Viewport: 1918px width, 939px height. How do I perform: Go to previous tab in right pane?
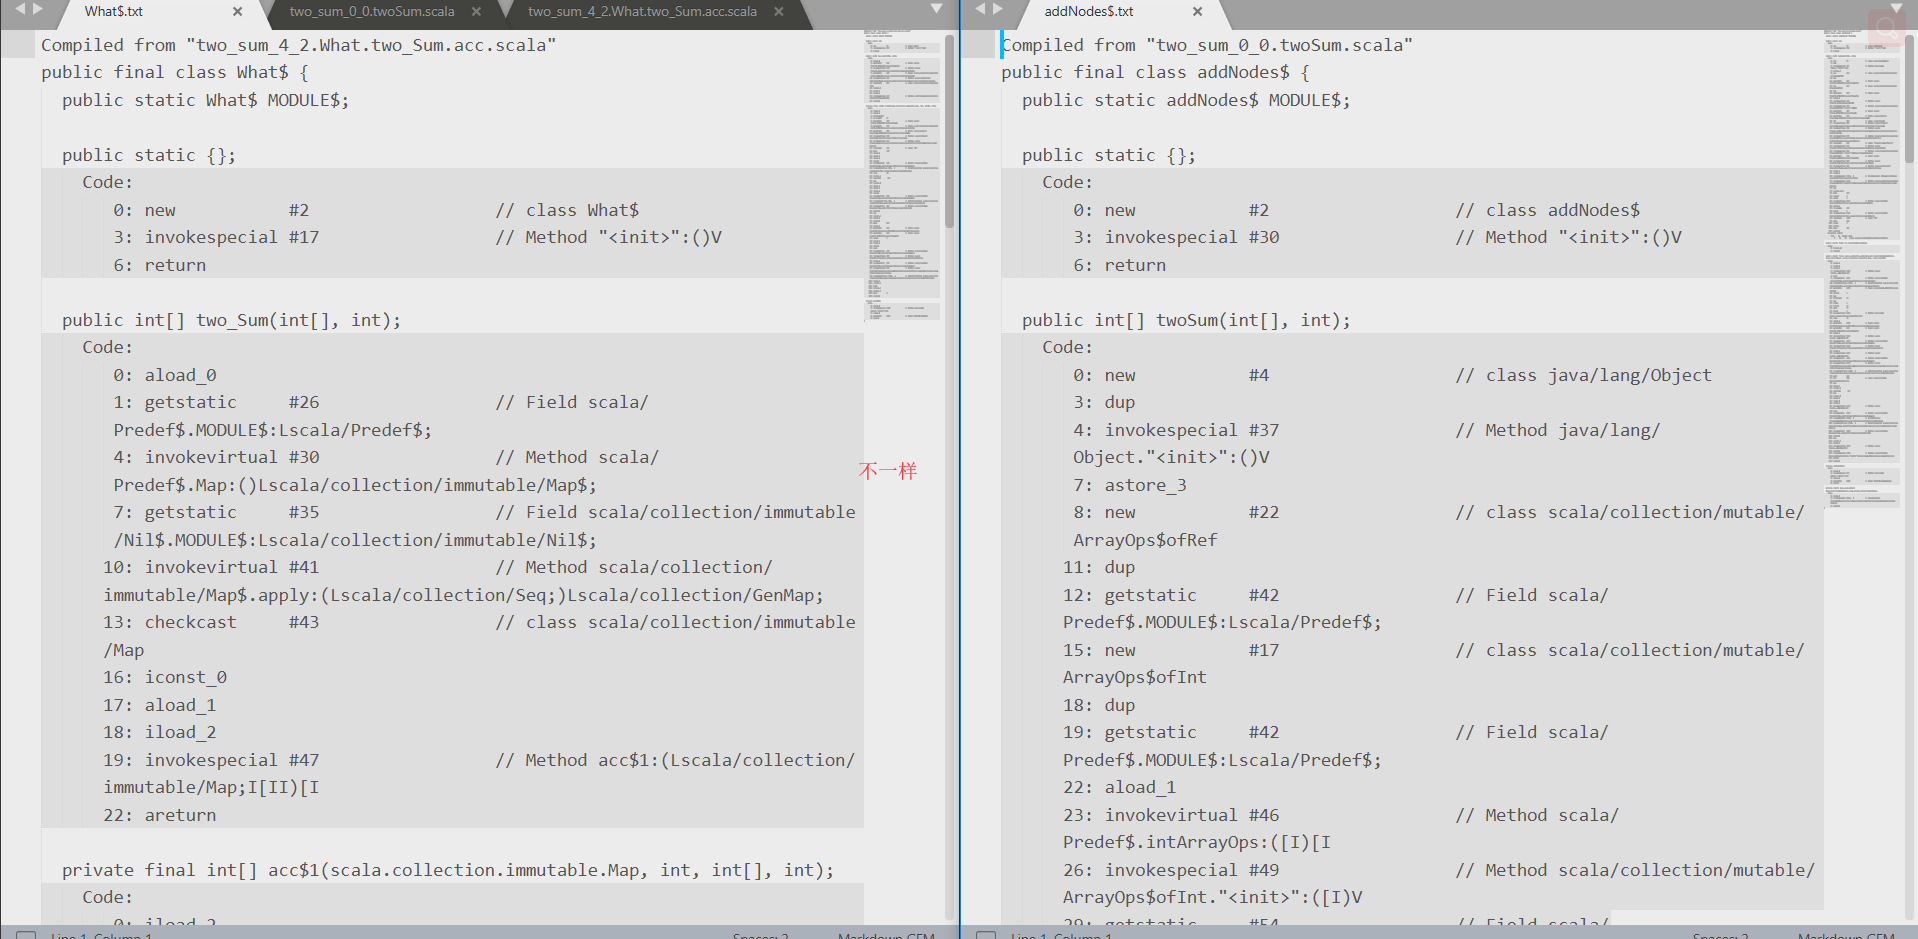[x=980, y=9]
